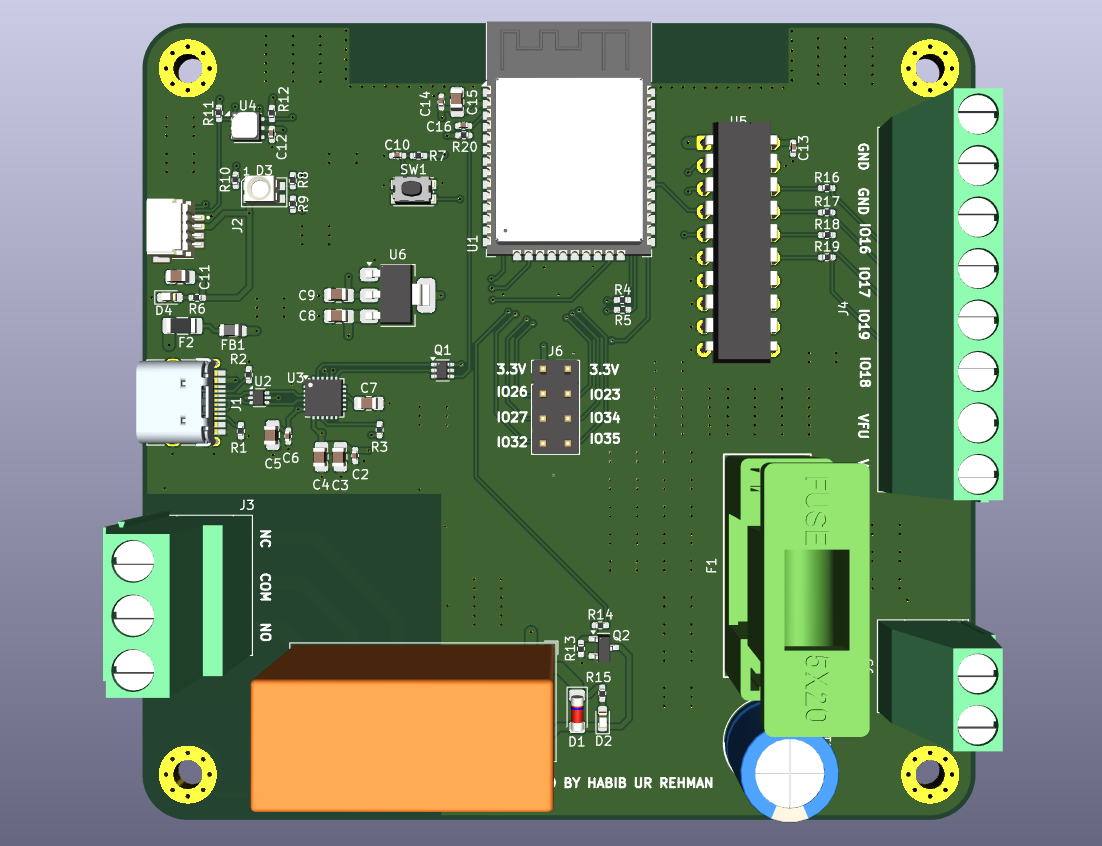The image size is (1102, 846).
Task: Click voltage regulator U6 body
Action: (396, 295)
